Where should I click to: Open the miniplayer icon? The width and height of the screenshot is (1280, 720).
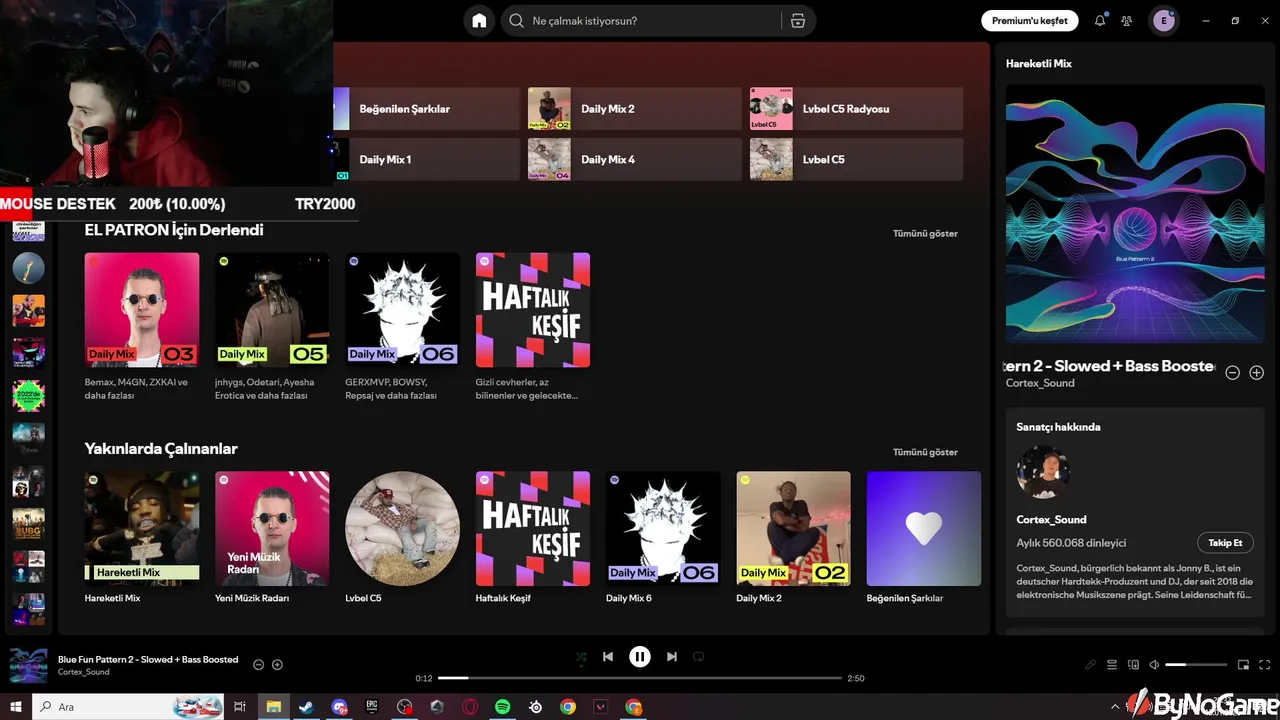click(1244, 665)
